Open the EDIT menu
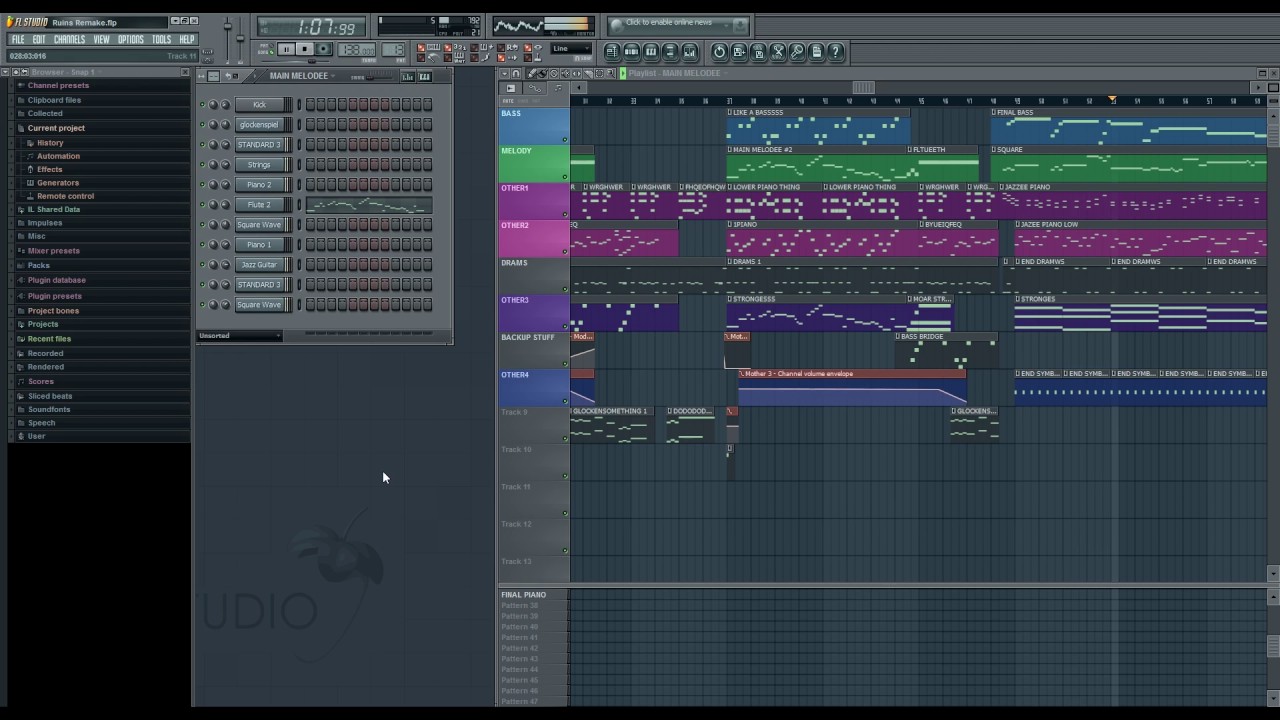The image size is (1280, 720). pos(39,40)
